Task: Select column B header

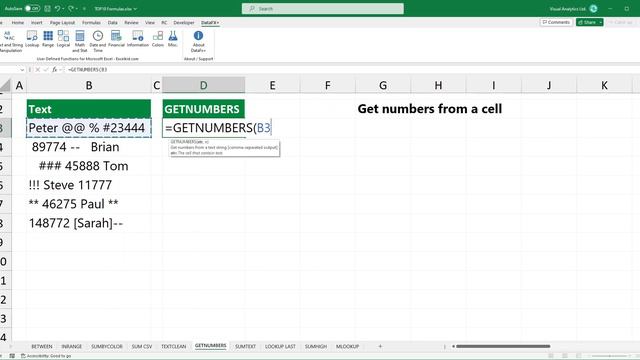Action: (89, 85)
